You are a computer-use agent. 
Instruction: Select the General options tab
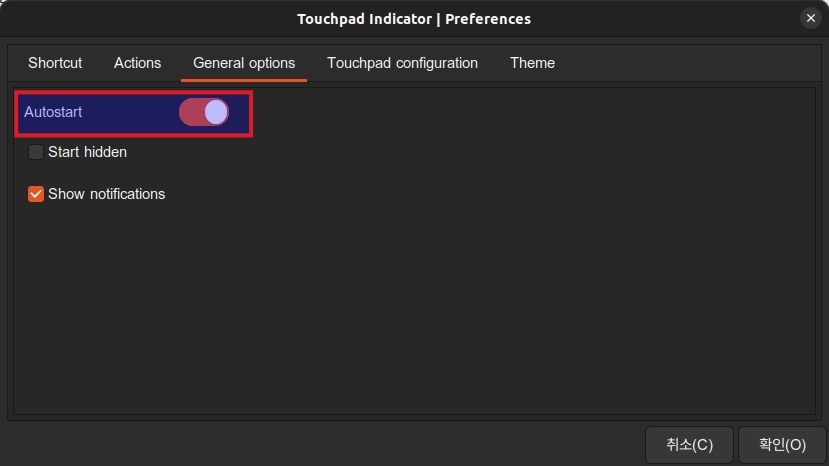pos(244,63)
